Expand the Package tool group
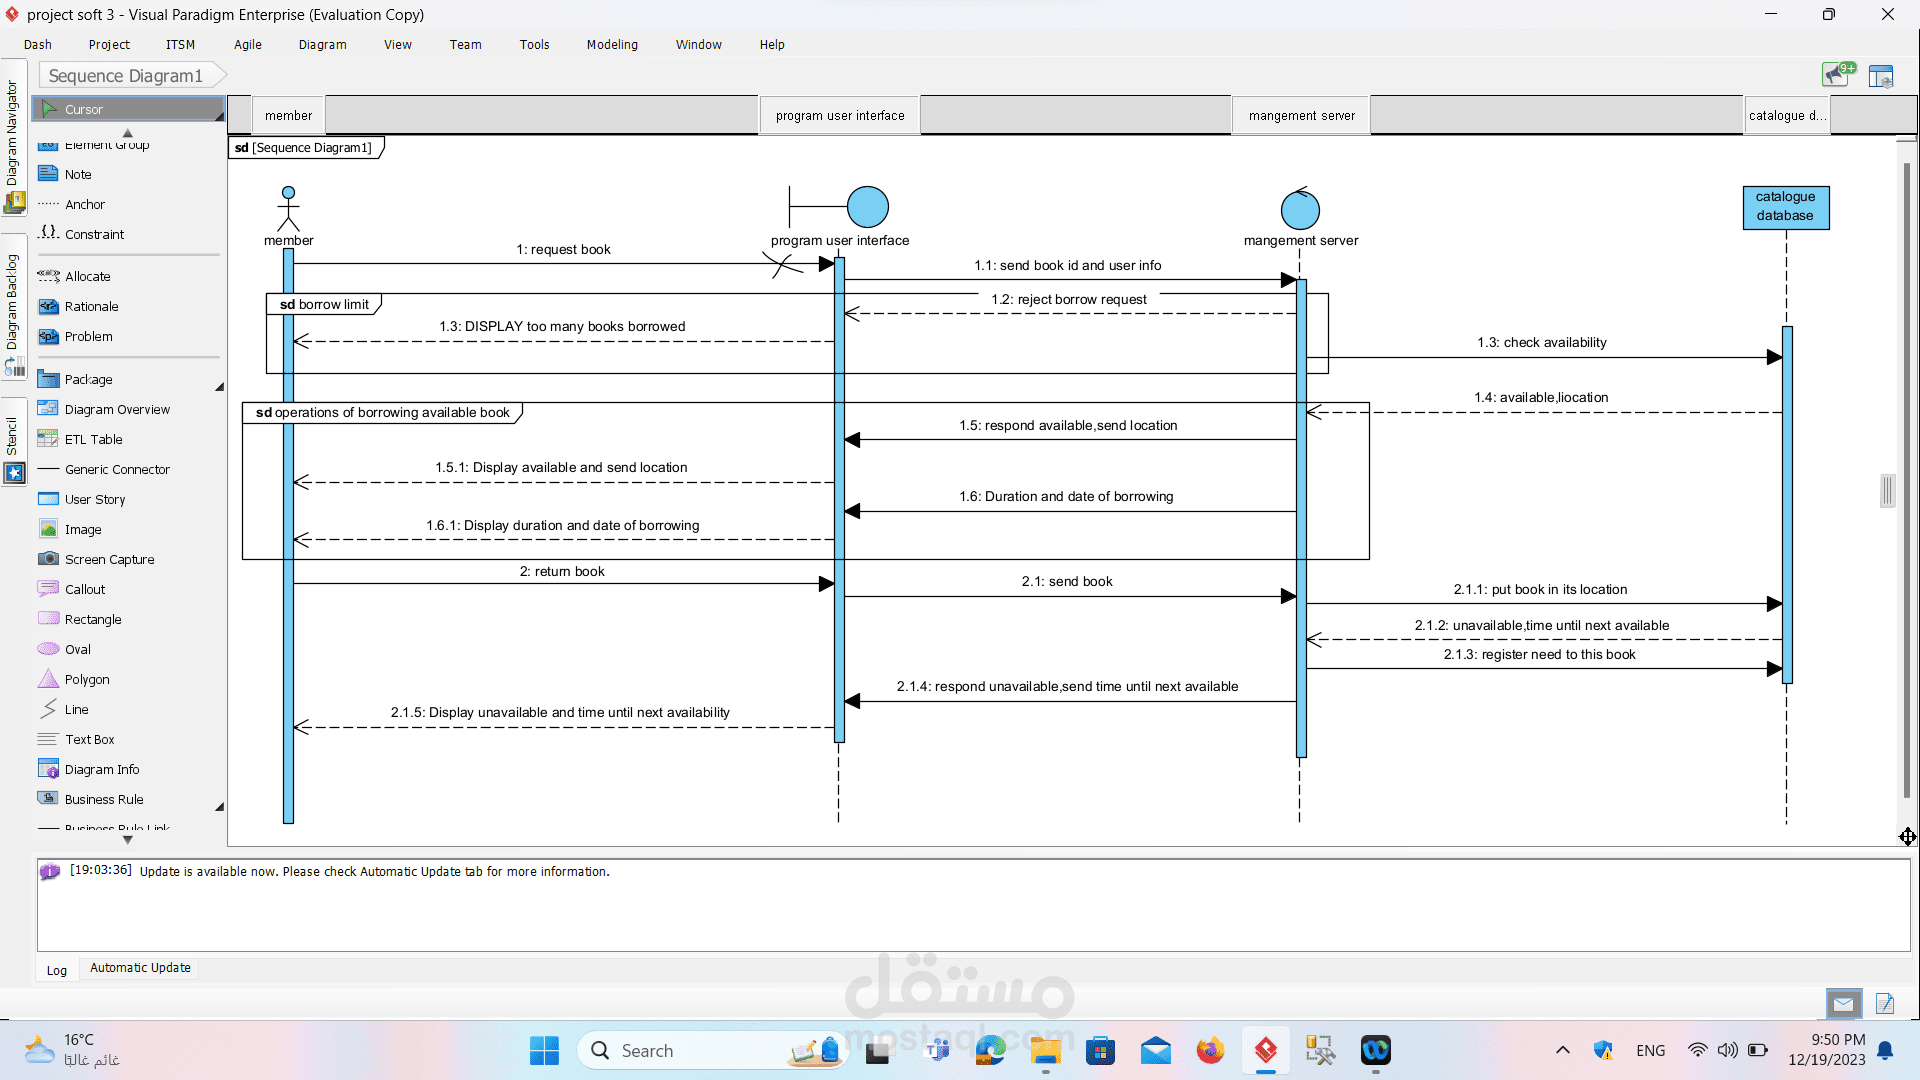1920x1080 pixels. pyautogui.click(x=219, y=386)
